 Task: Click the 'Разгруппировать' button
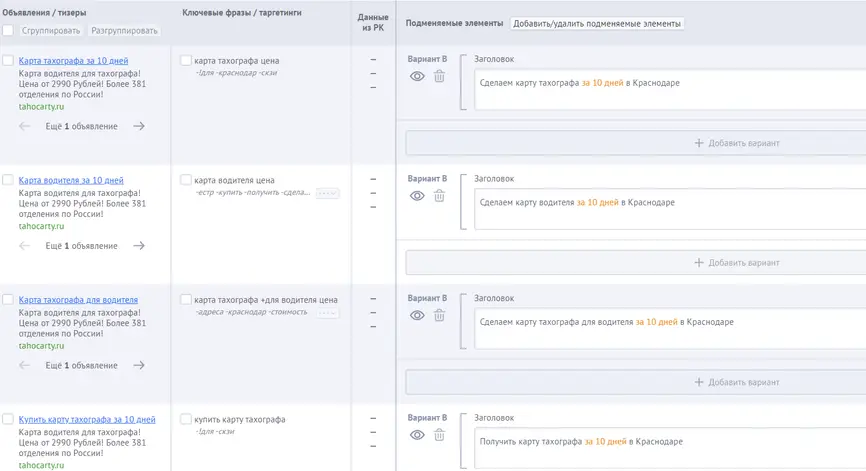pyautogui.click(x=124, y=30)
